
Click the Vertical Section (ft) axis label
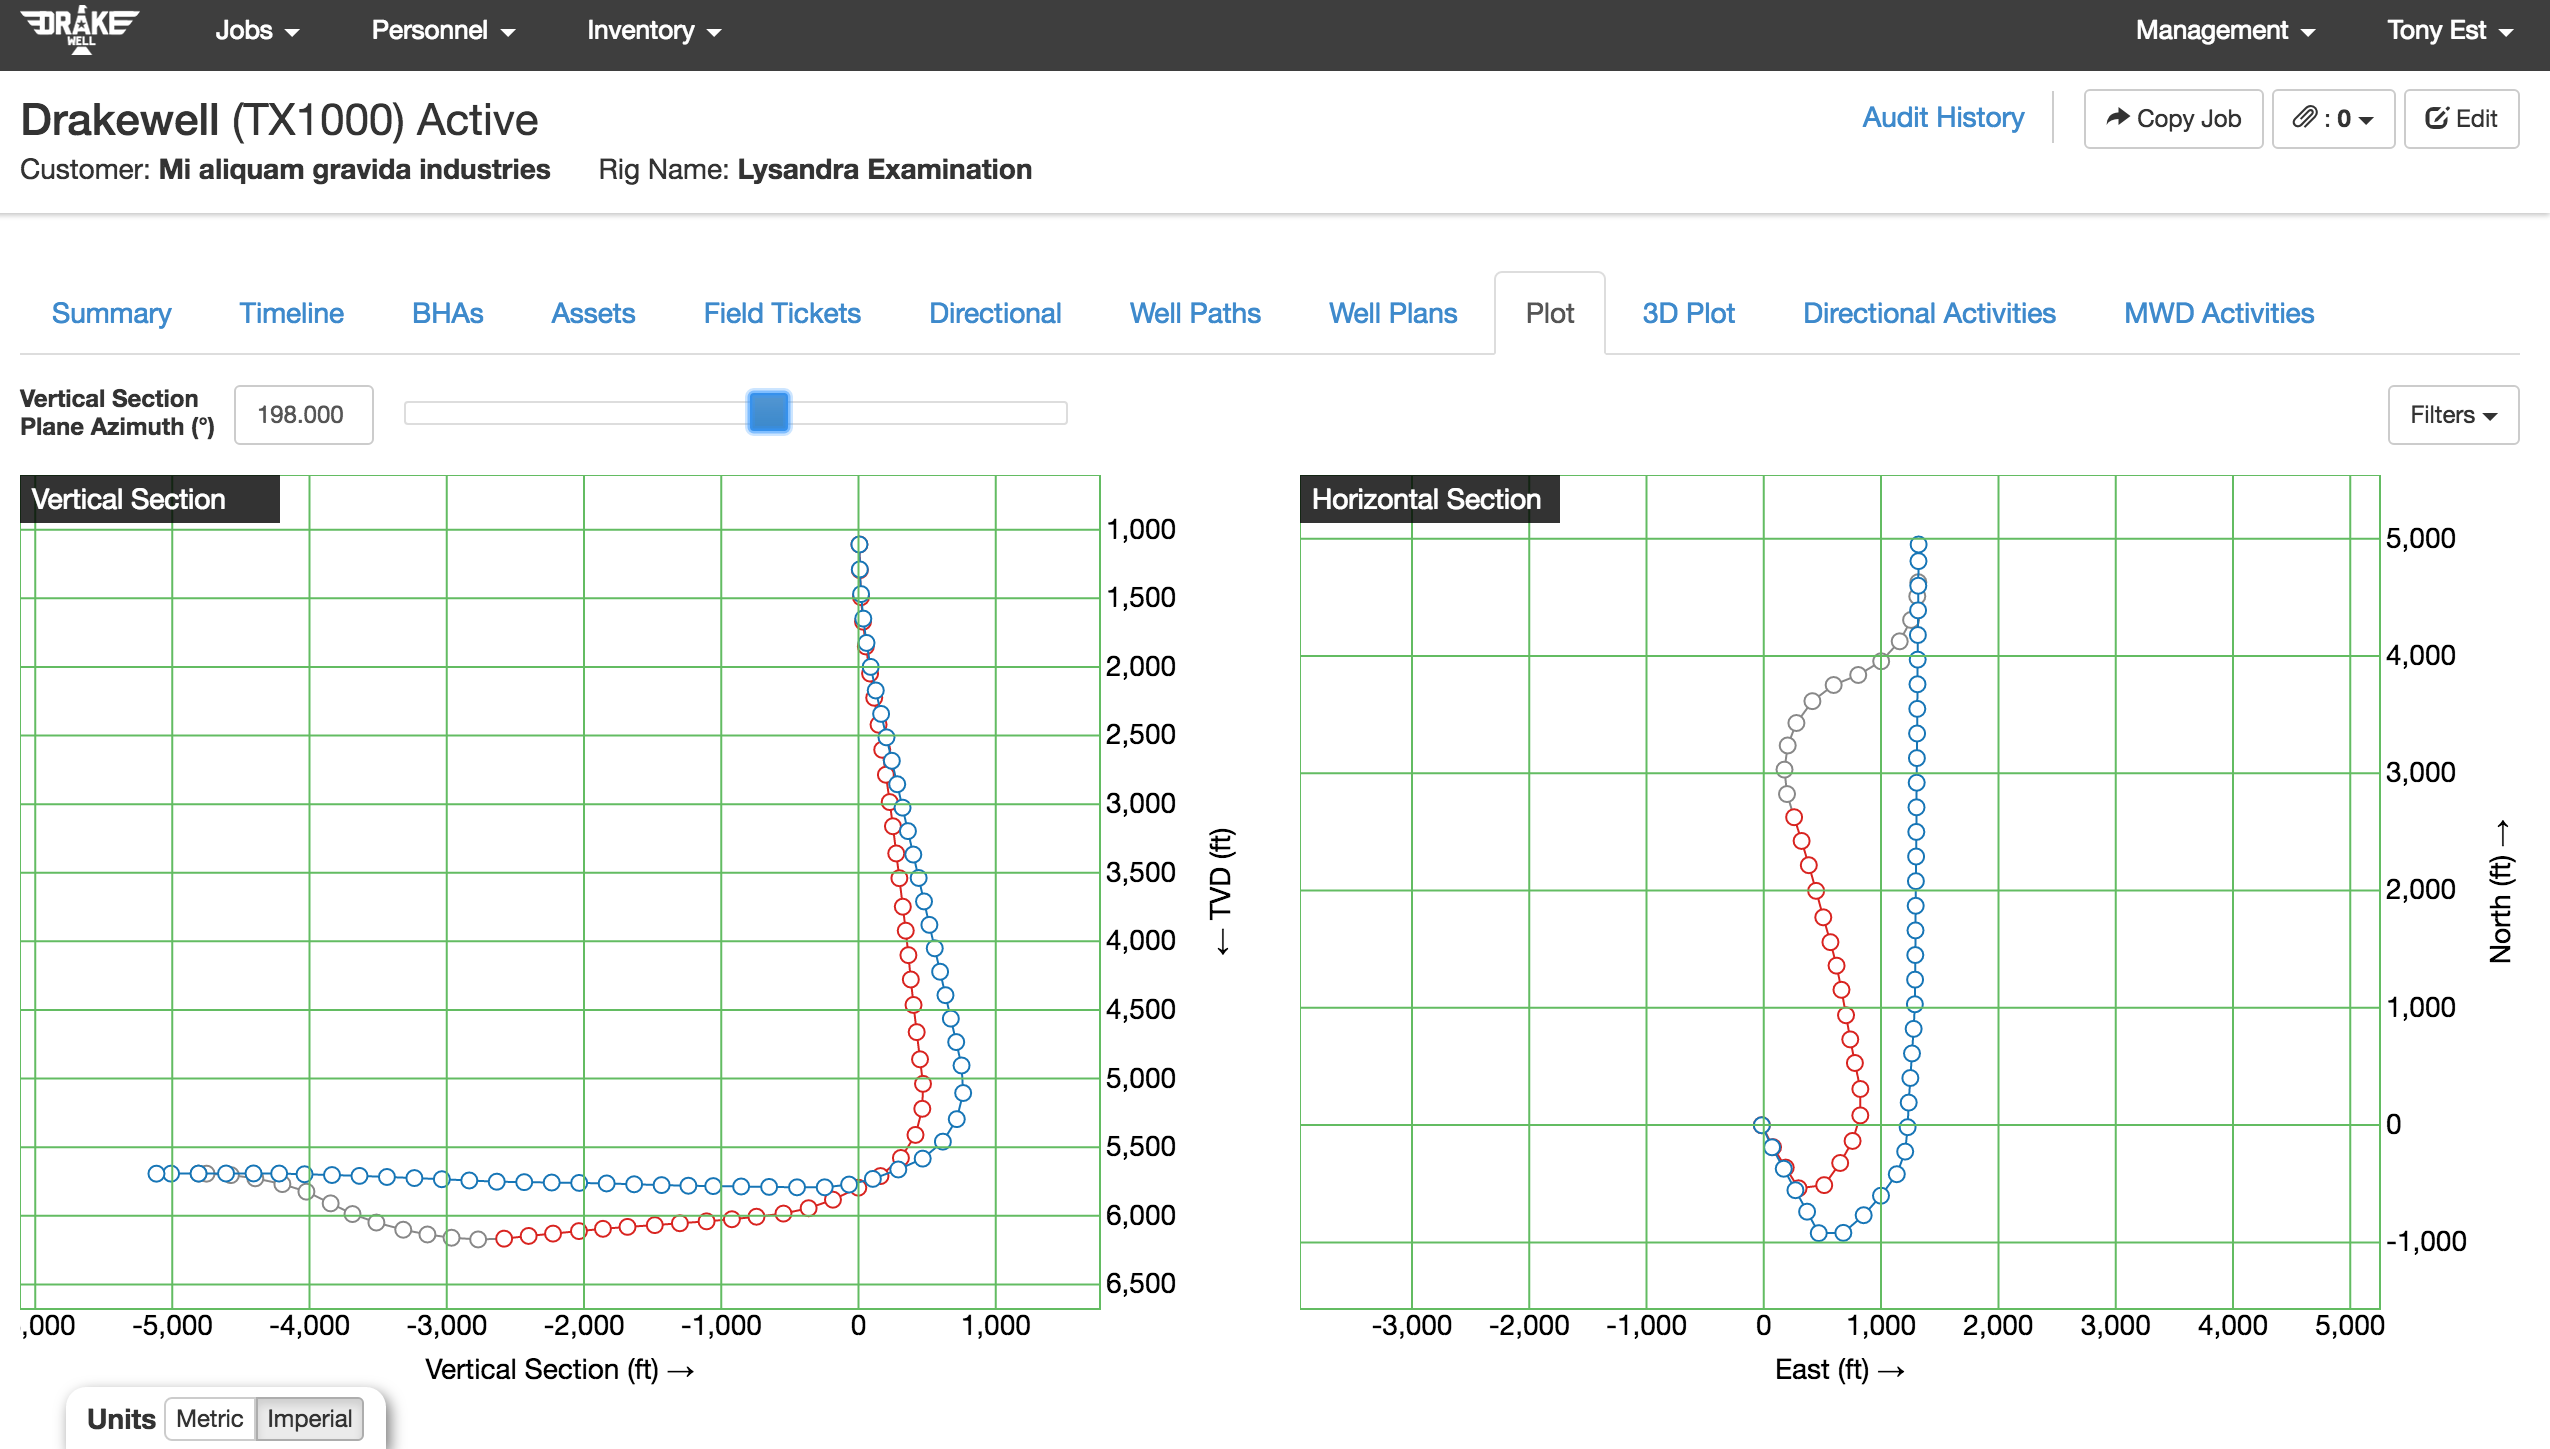pos(560,1370)
